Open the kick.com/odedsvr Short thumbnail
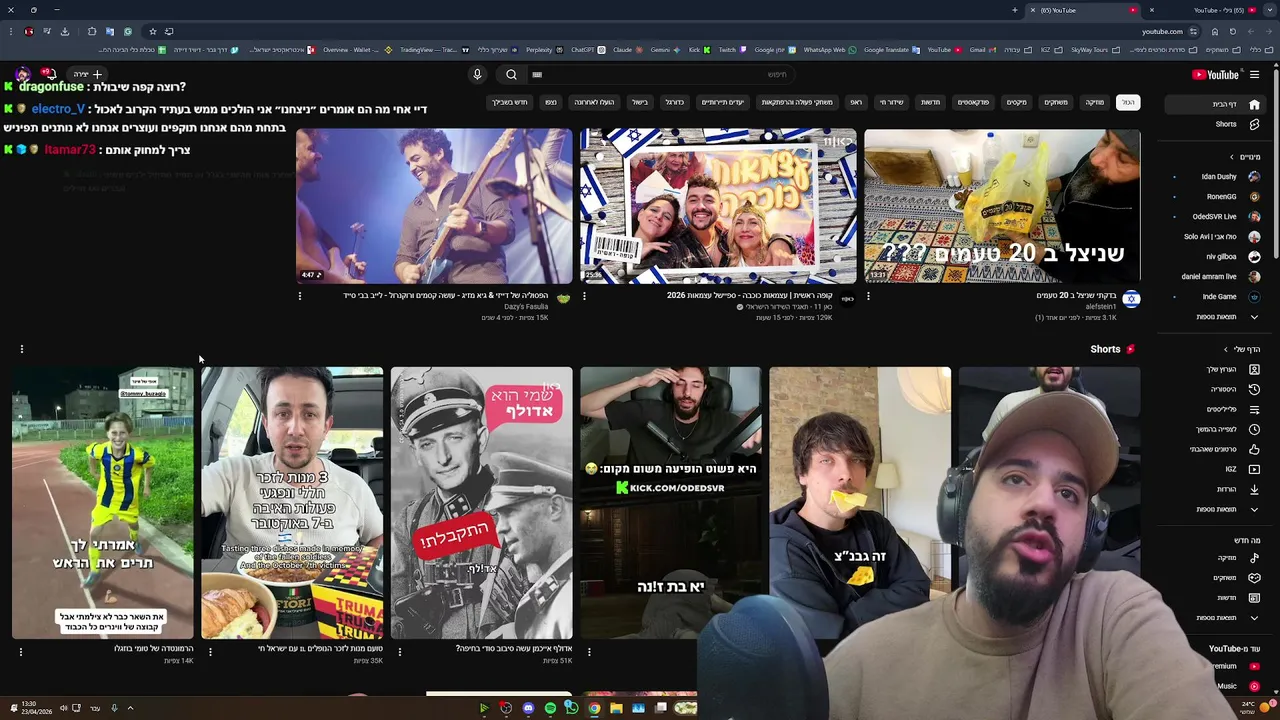 pos(670,503)
